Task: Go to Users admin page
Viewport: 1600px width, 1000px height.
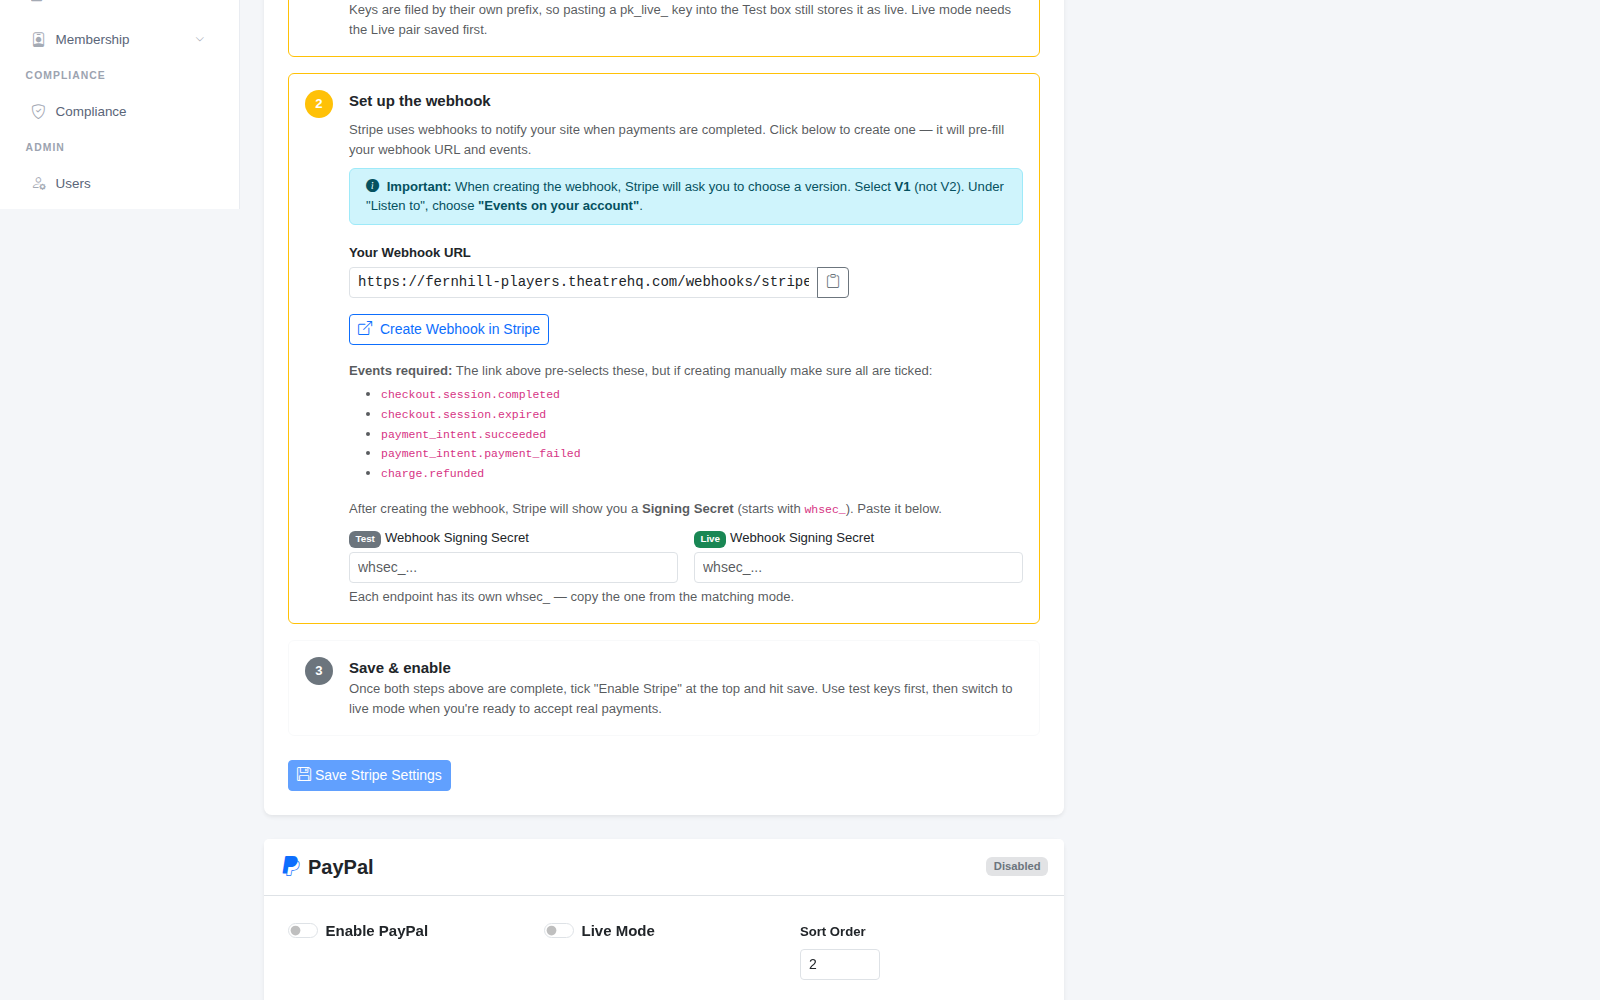Action: point(118,184)
